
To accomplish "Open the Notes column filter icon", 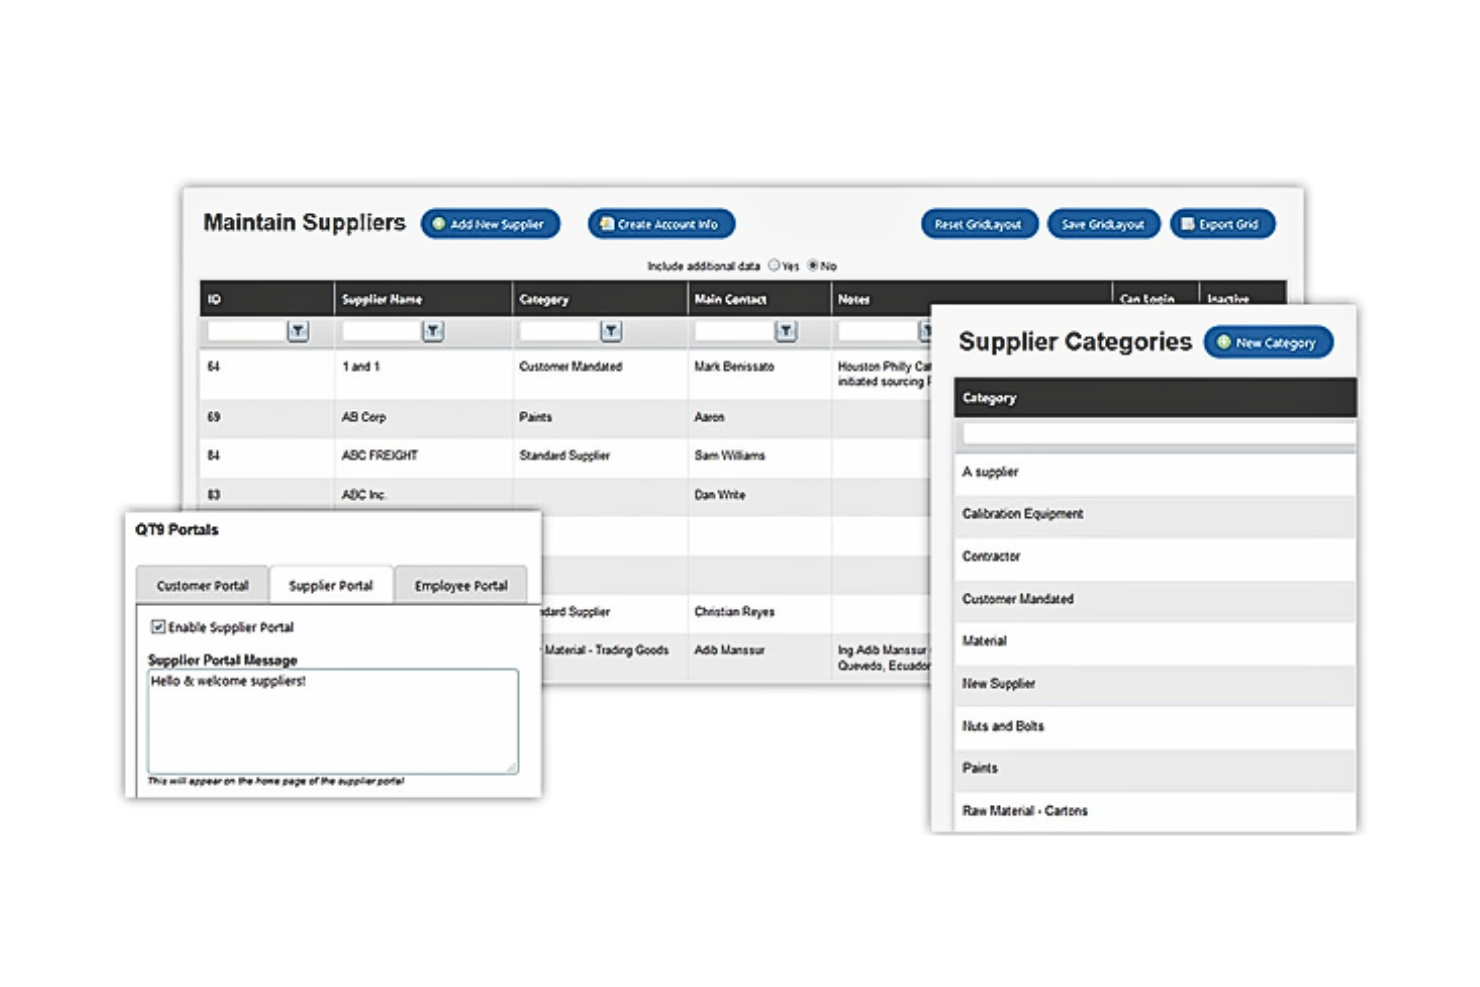I will [x=926, y=331].
